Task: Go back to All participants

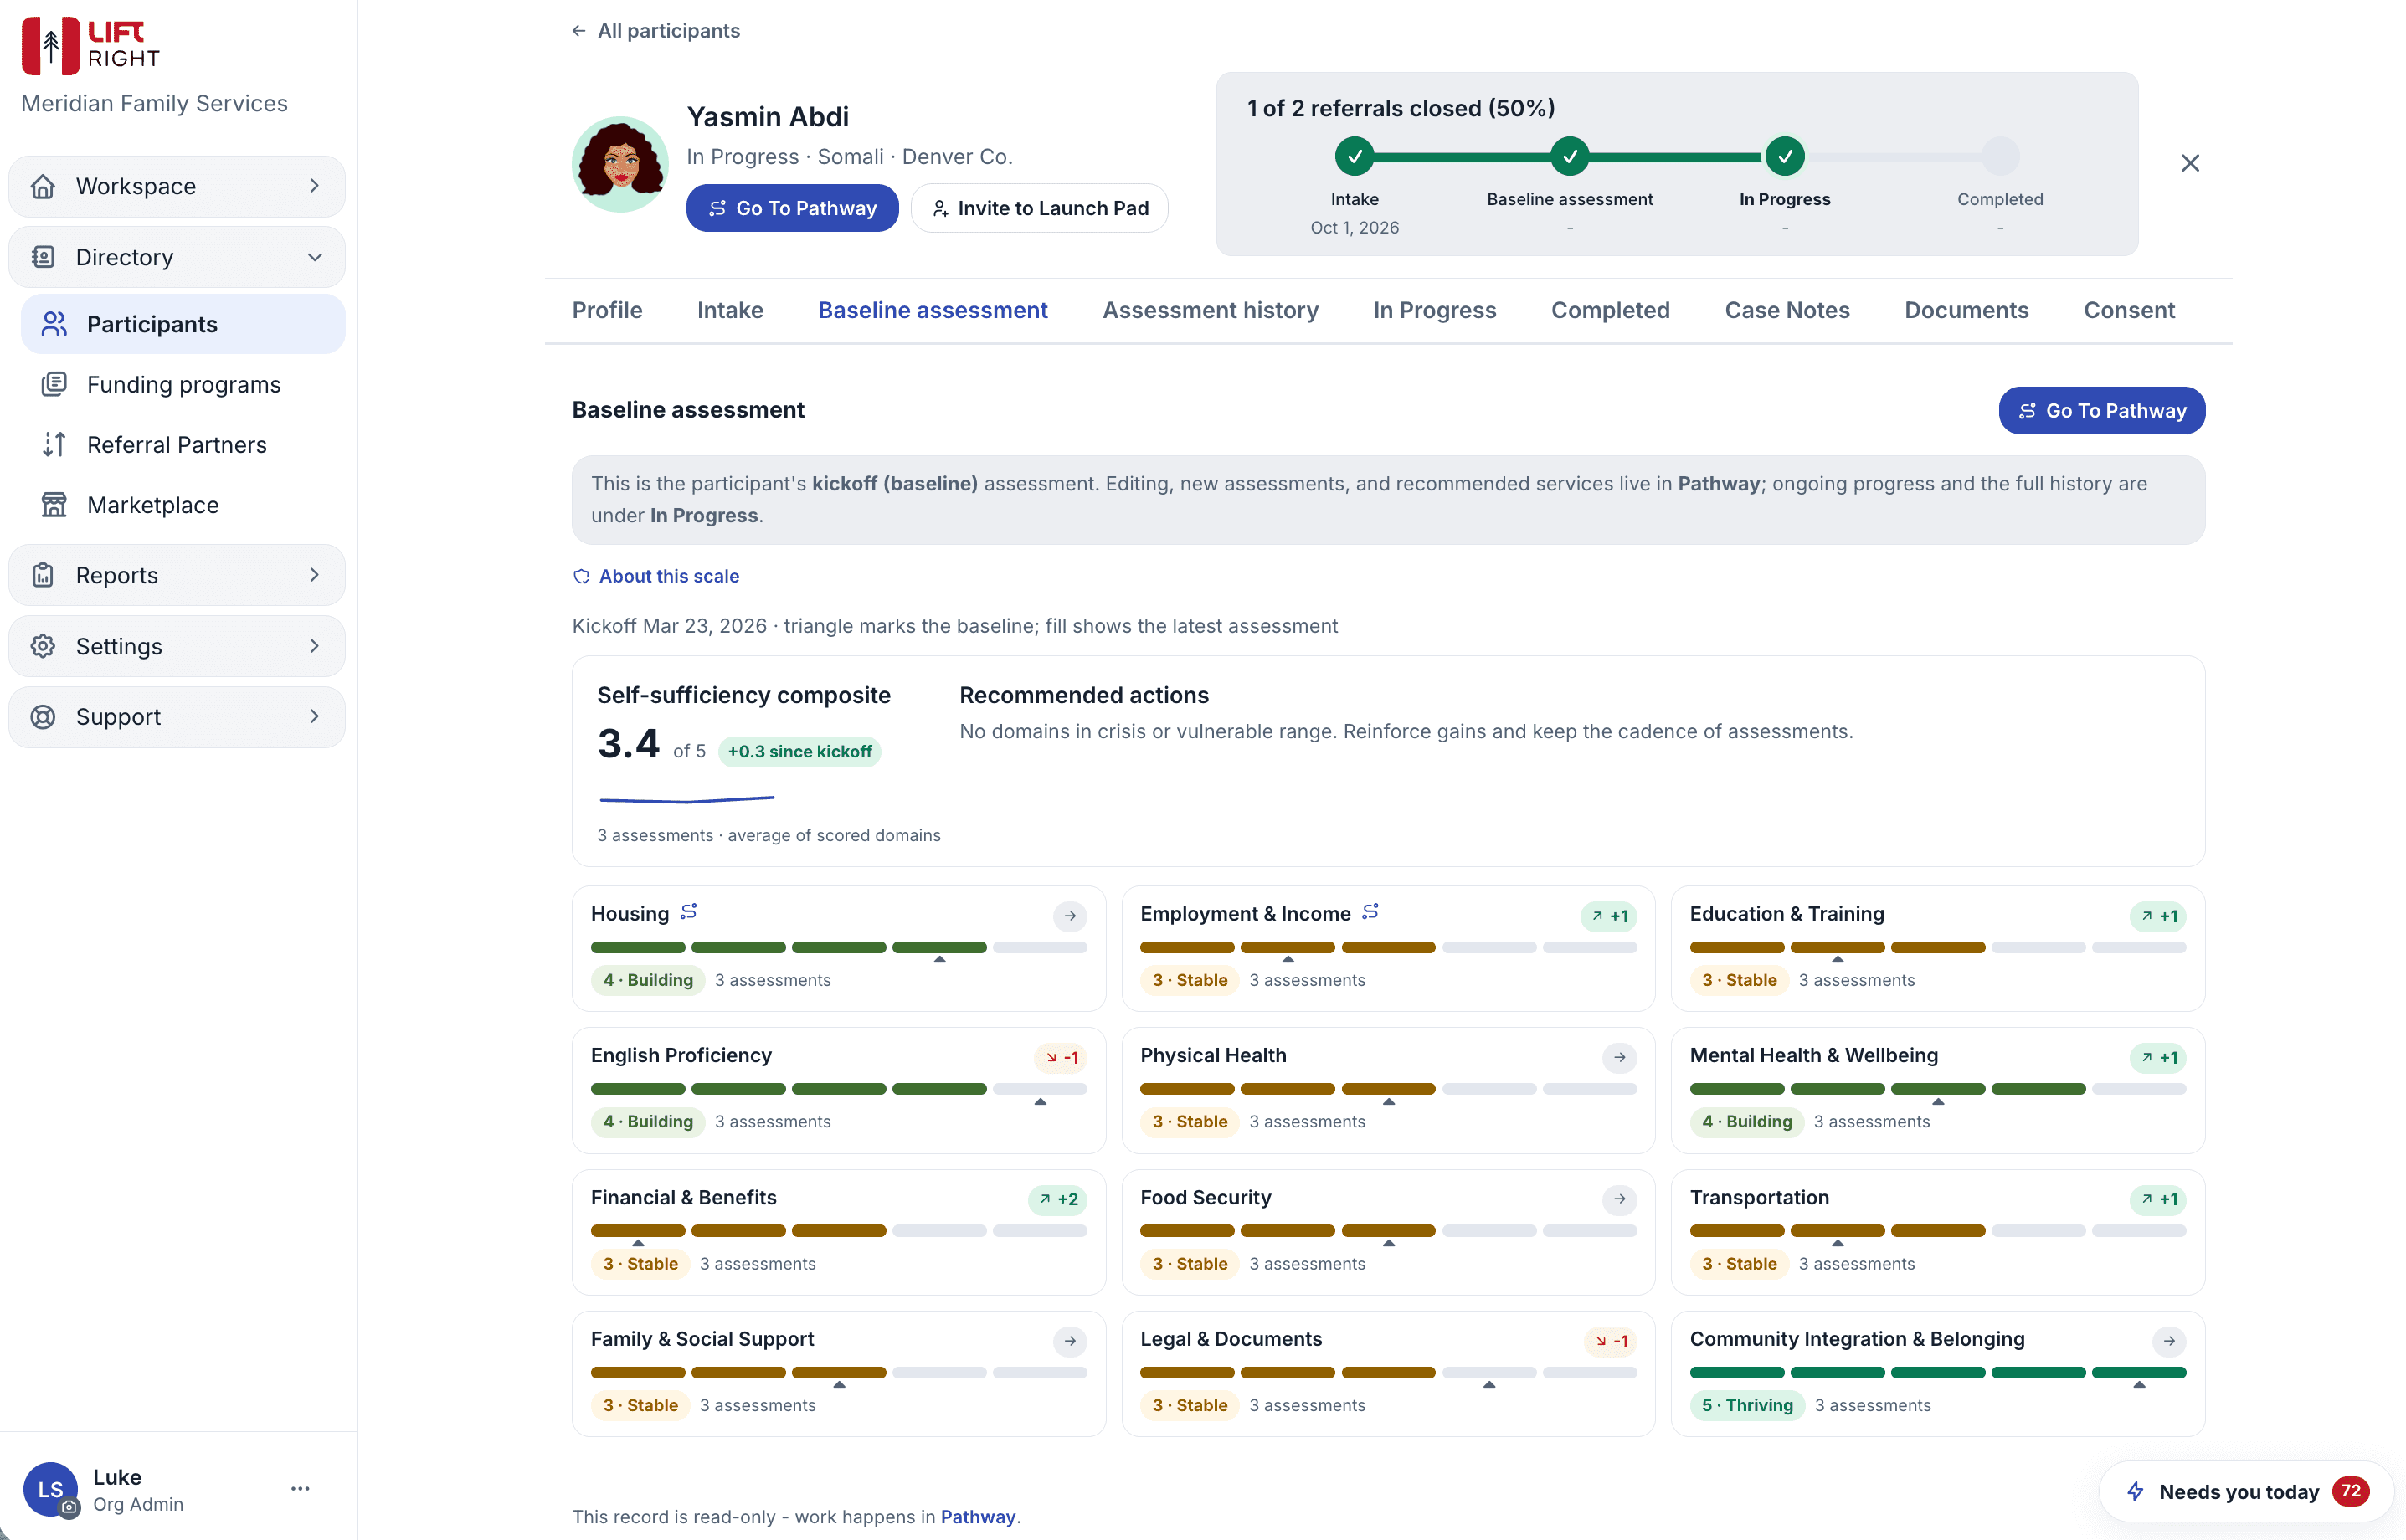Action: tap(656, 31)
